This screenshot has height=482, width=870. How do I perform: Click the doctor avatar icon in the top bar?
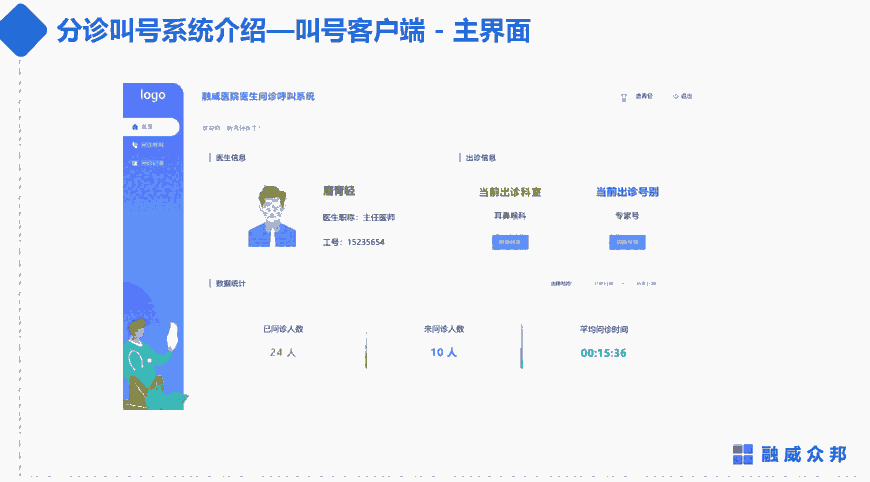(x=623, y=97)
